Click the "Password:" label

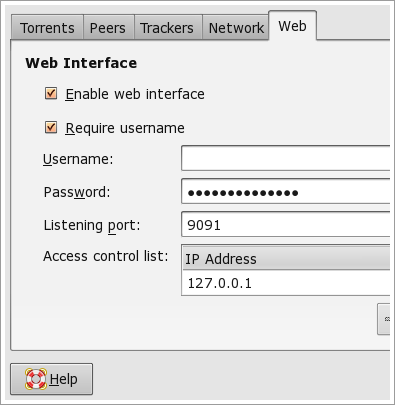tap(77, 192)
